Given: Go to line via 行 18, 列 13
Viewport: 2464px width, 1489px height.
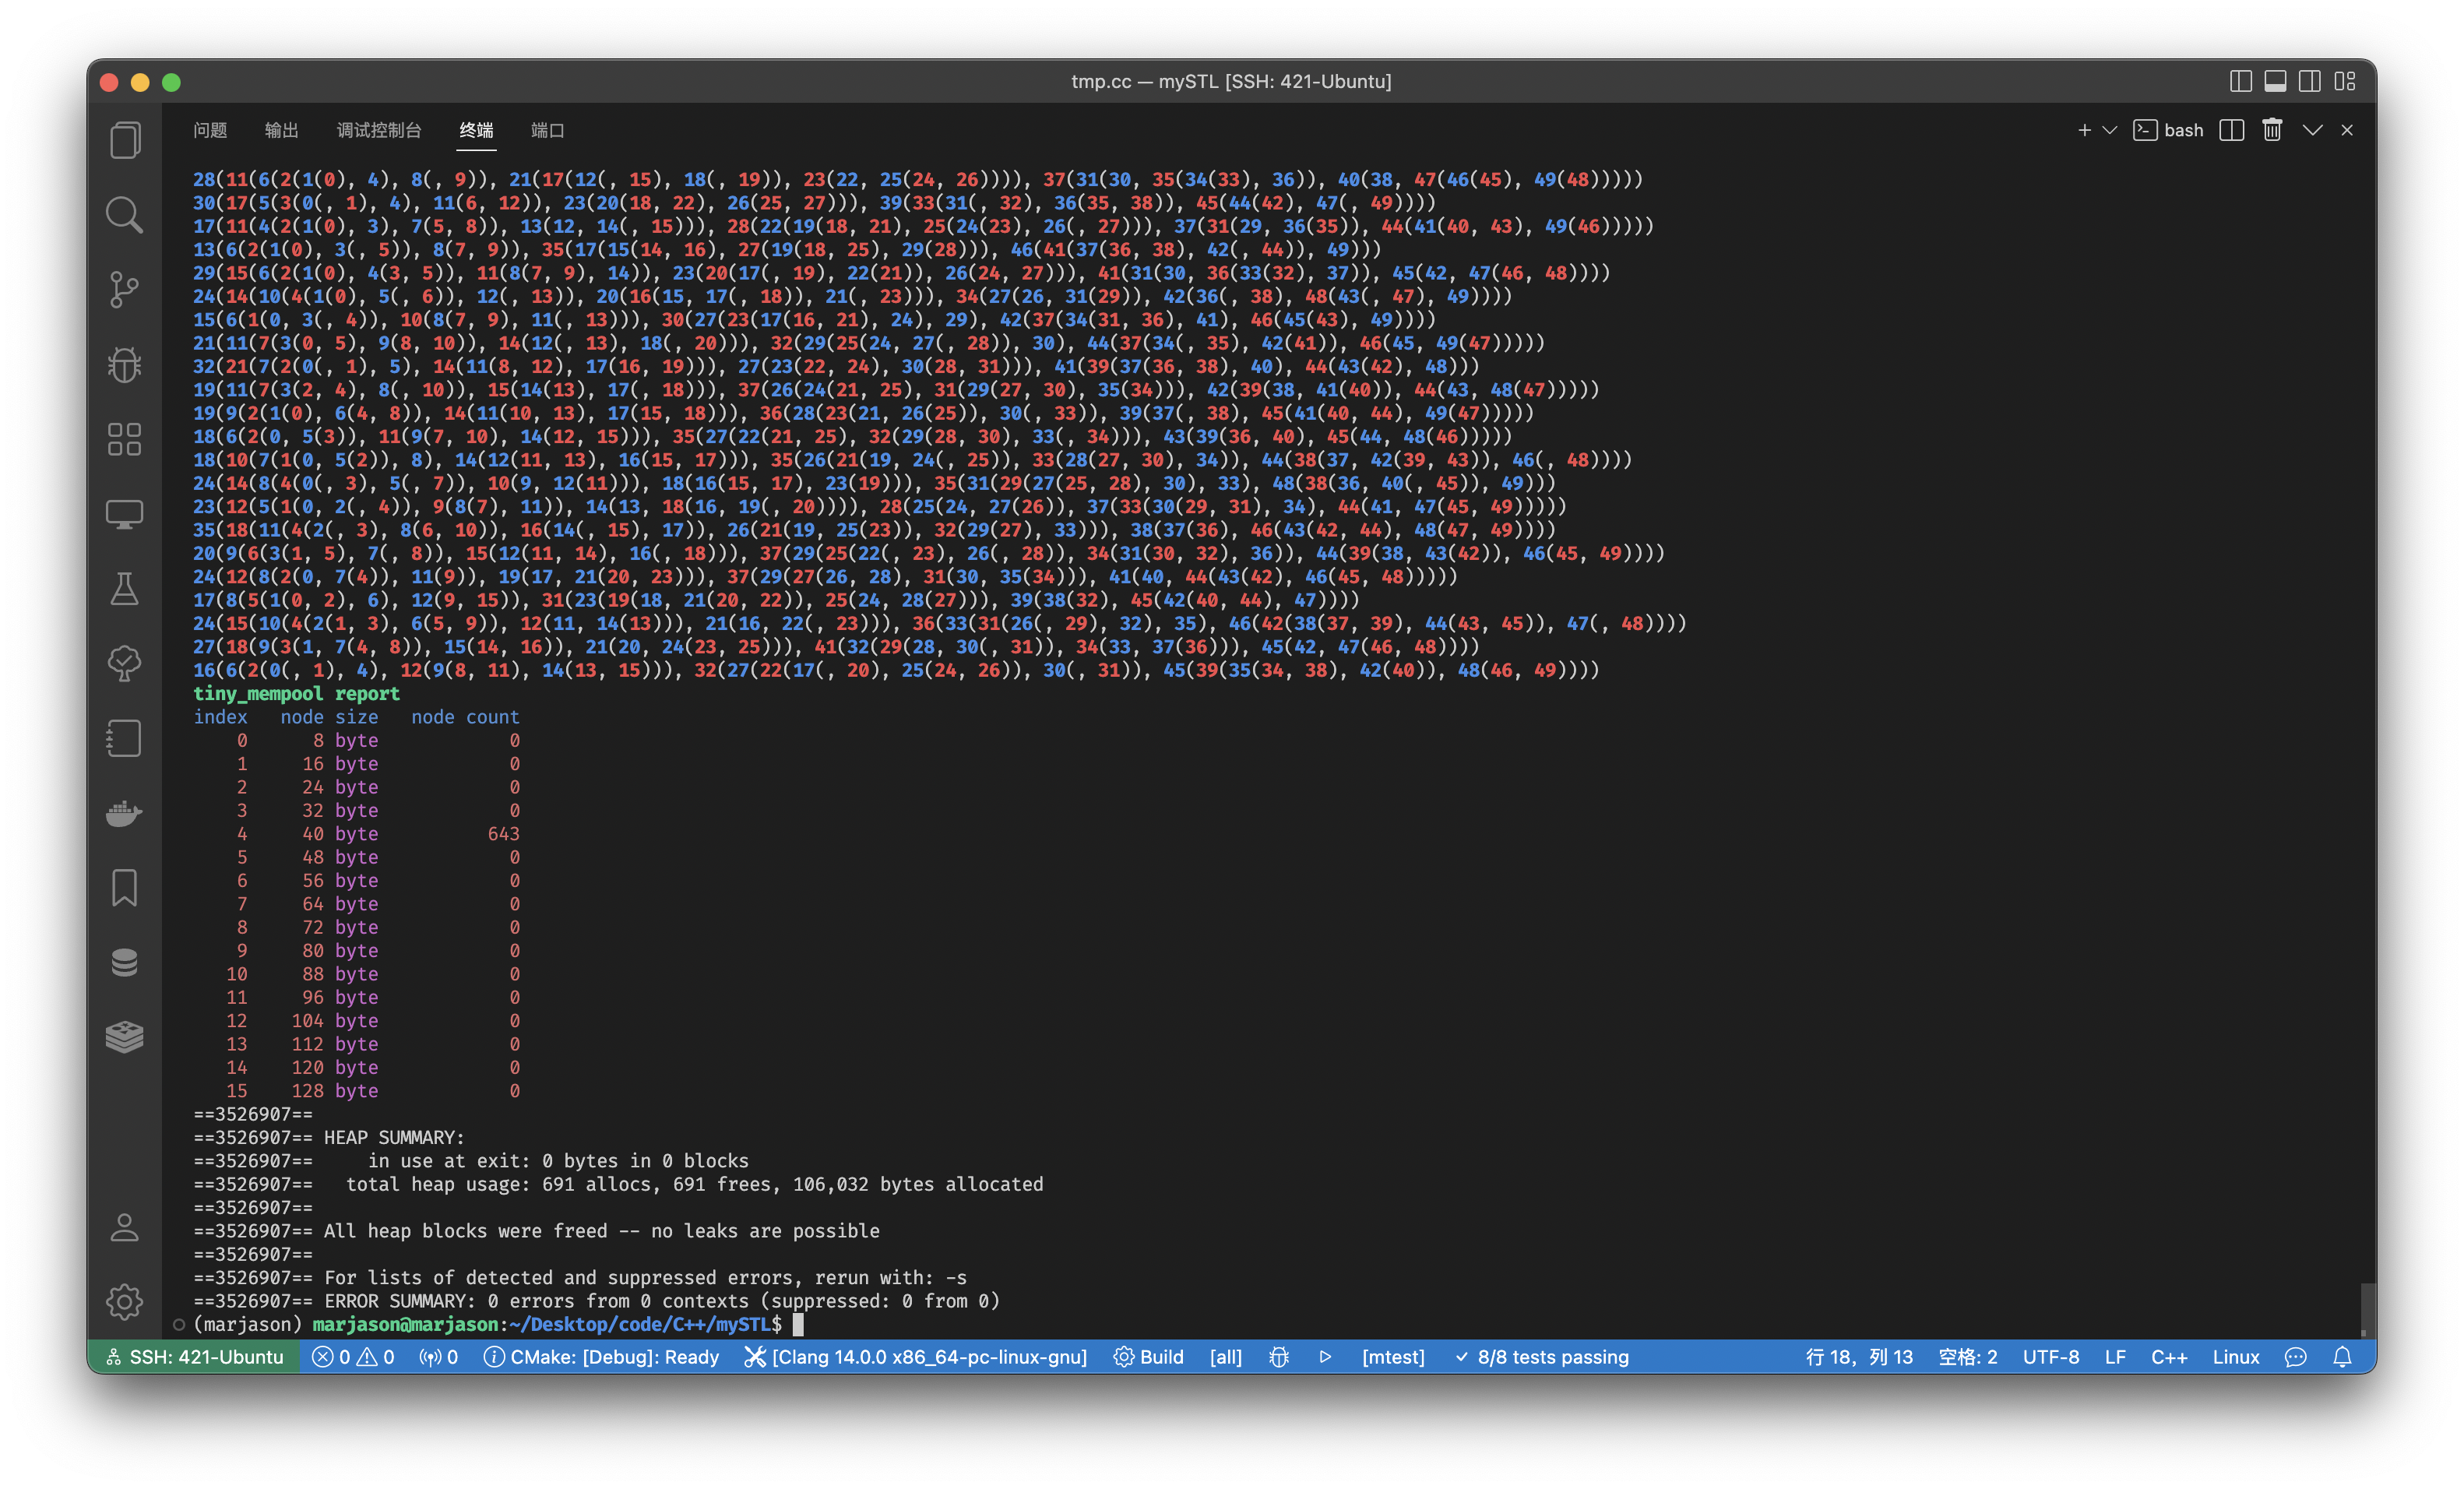Looking at the screenshot, I should pos(1859,1357).
